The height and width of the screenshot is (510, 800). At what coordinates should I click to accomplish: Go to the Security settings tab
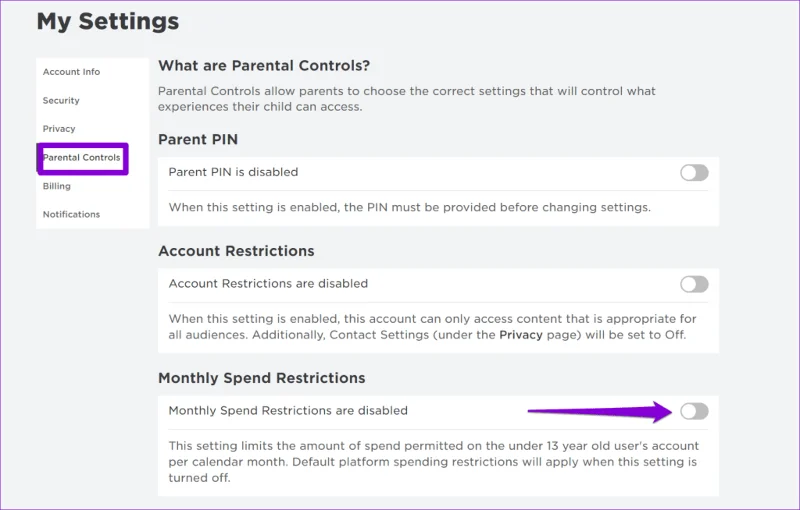click(x=61, y=100)
